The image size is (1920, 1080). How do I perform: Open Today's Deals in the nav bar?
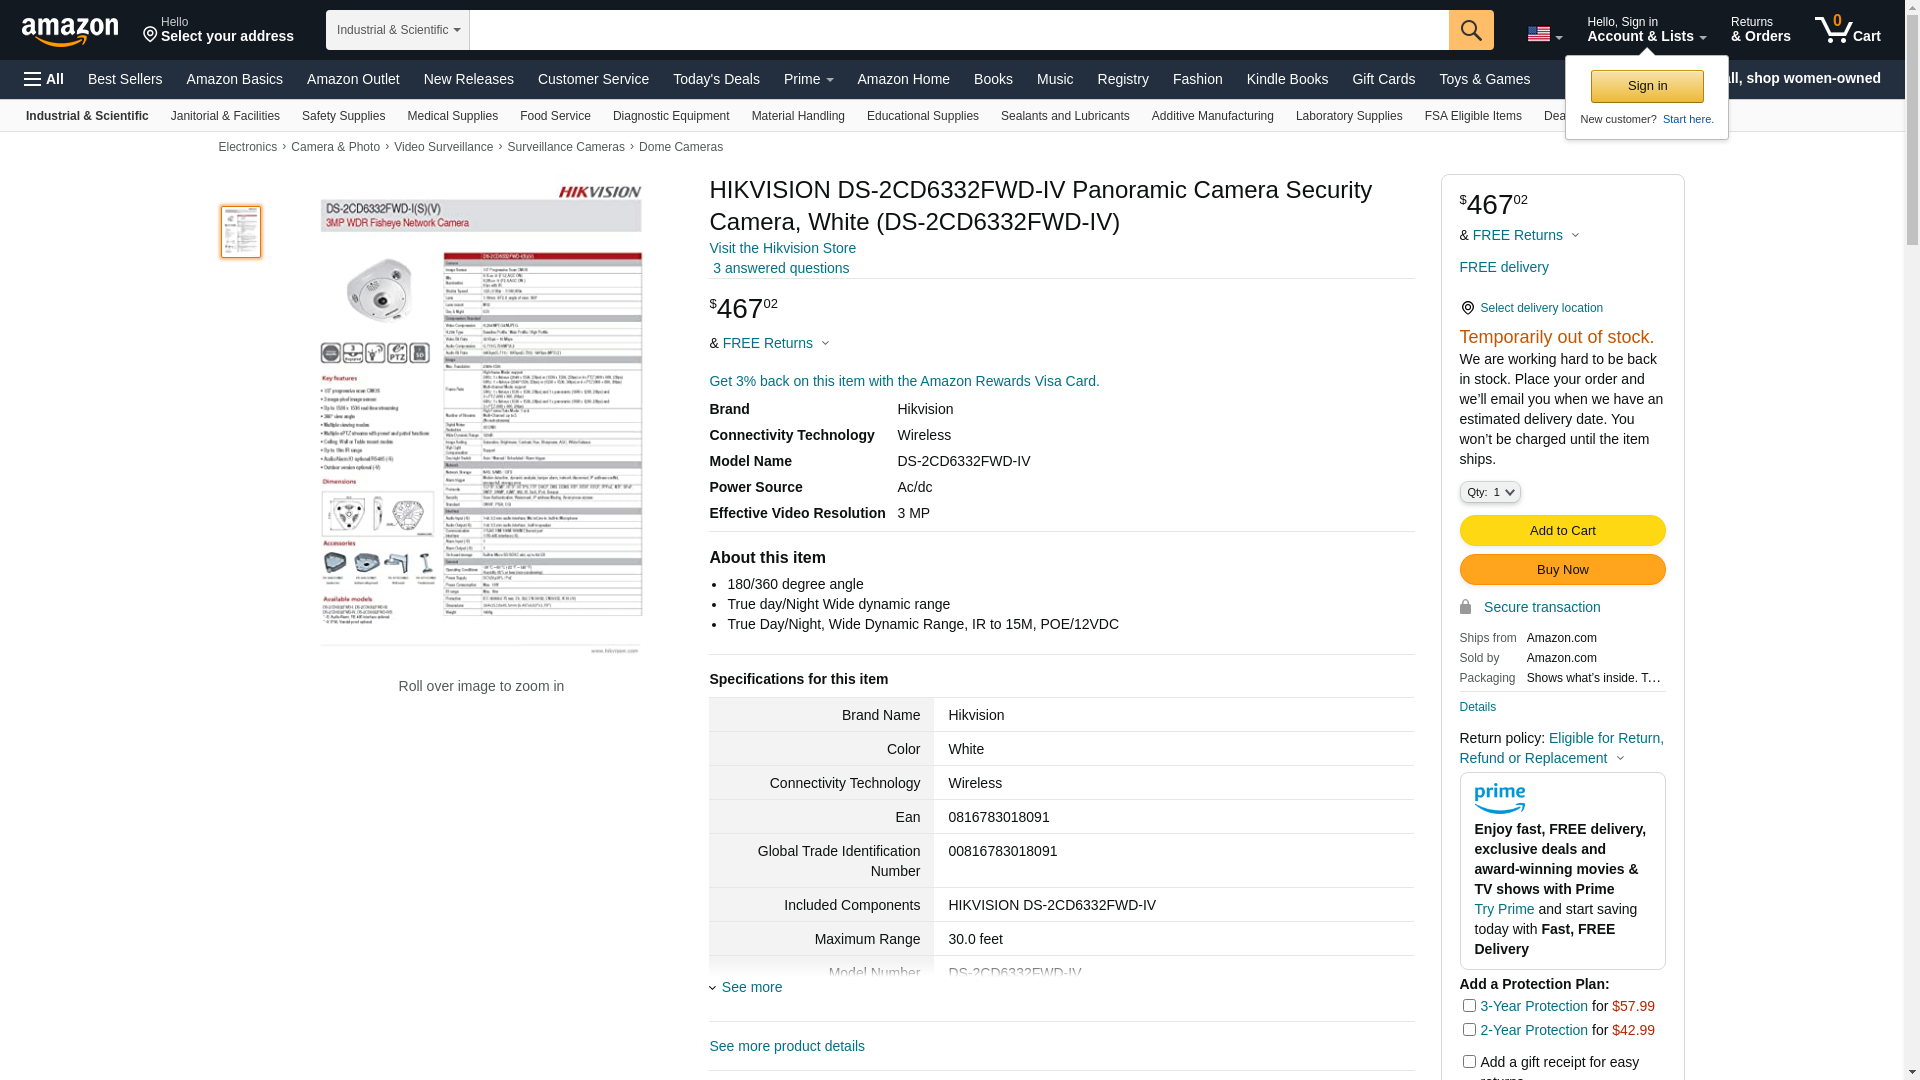point(716,79)
